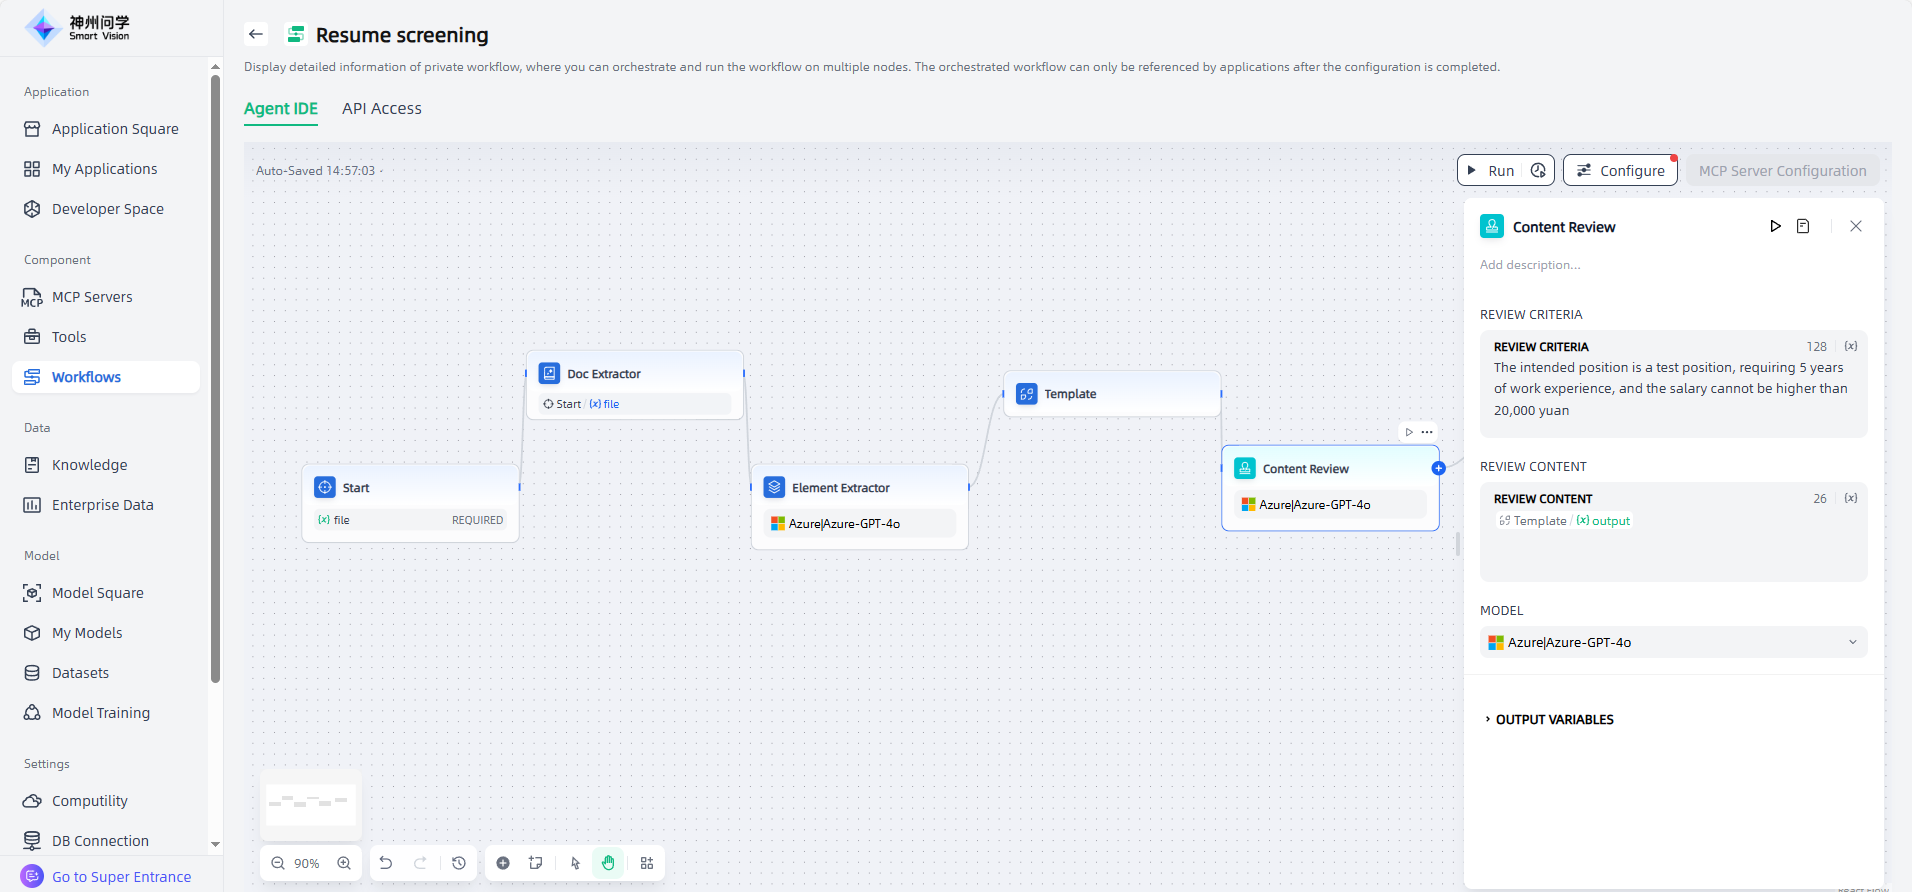1912x892 pixels.
Task: Add a note to the canvas
Action: click(536, 863)
